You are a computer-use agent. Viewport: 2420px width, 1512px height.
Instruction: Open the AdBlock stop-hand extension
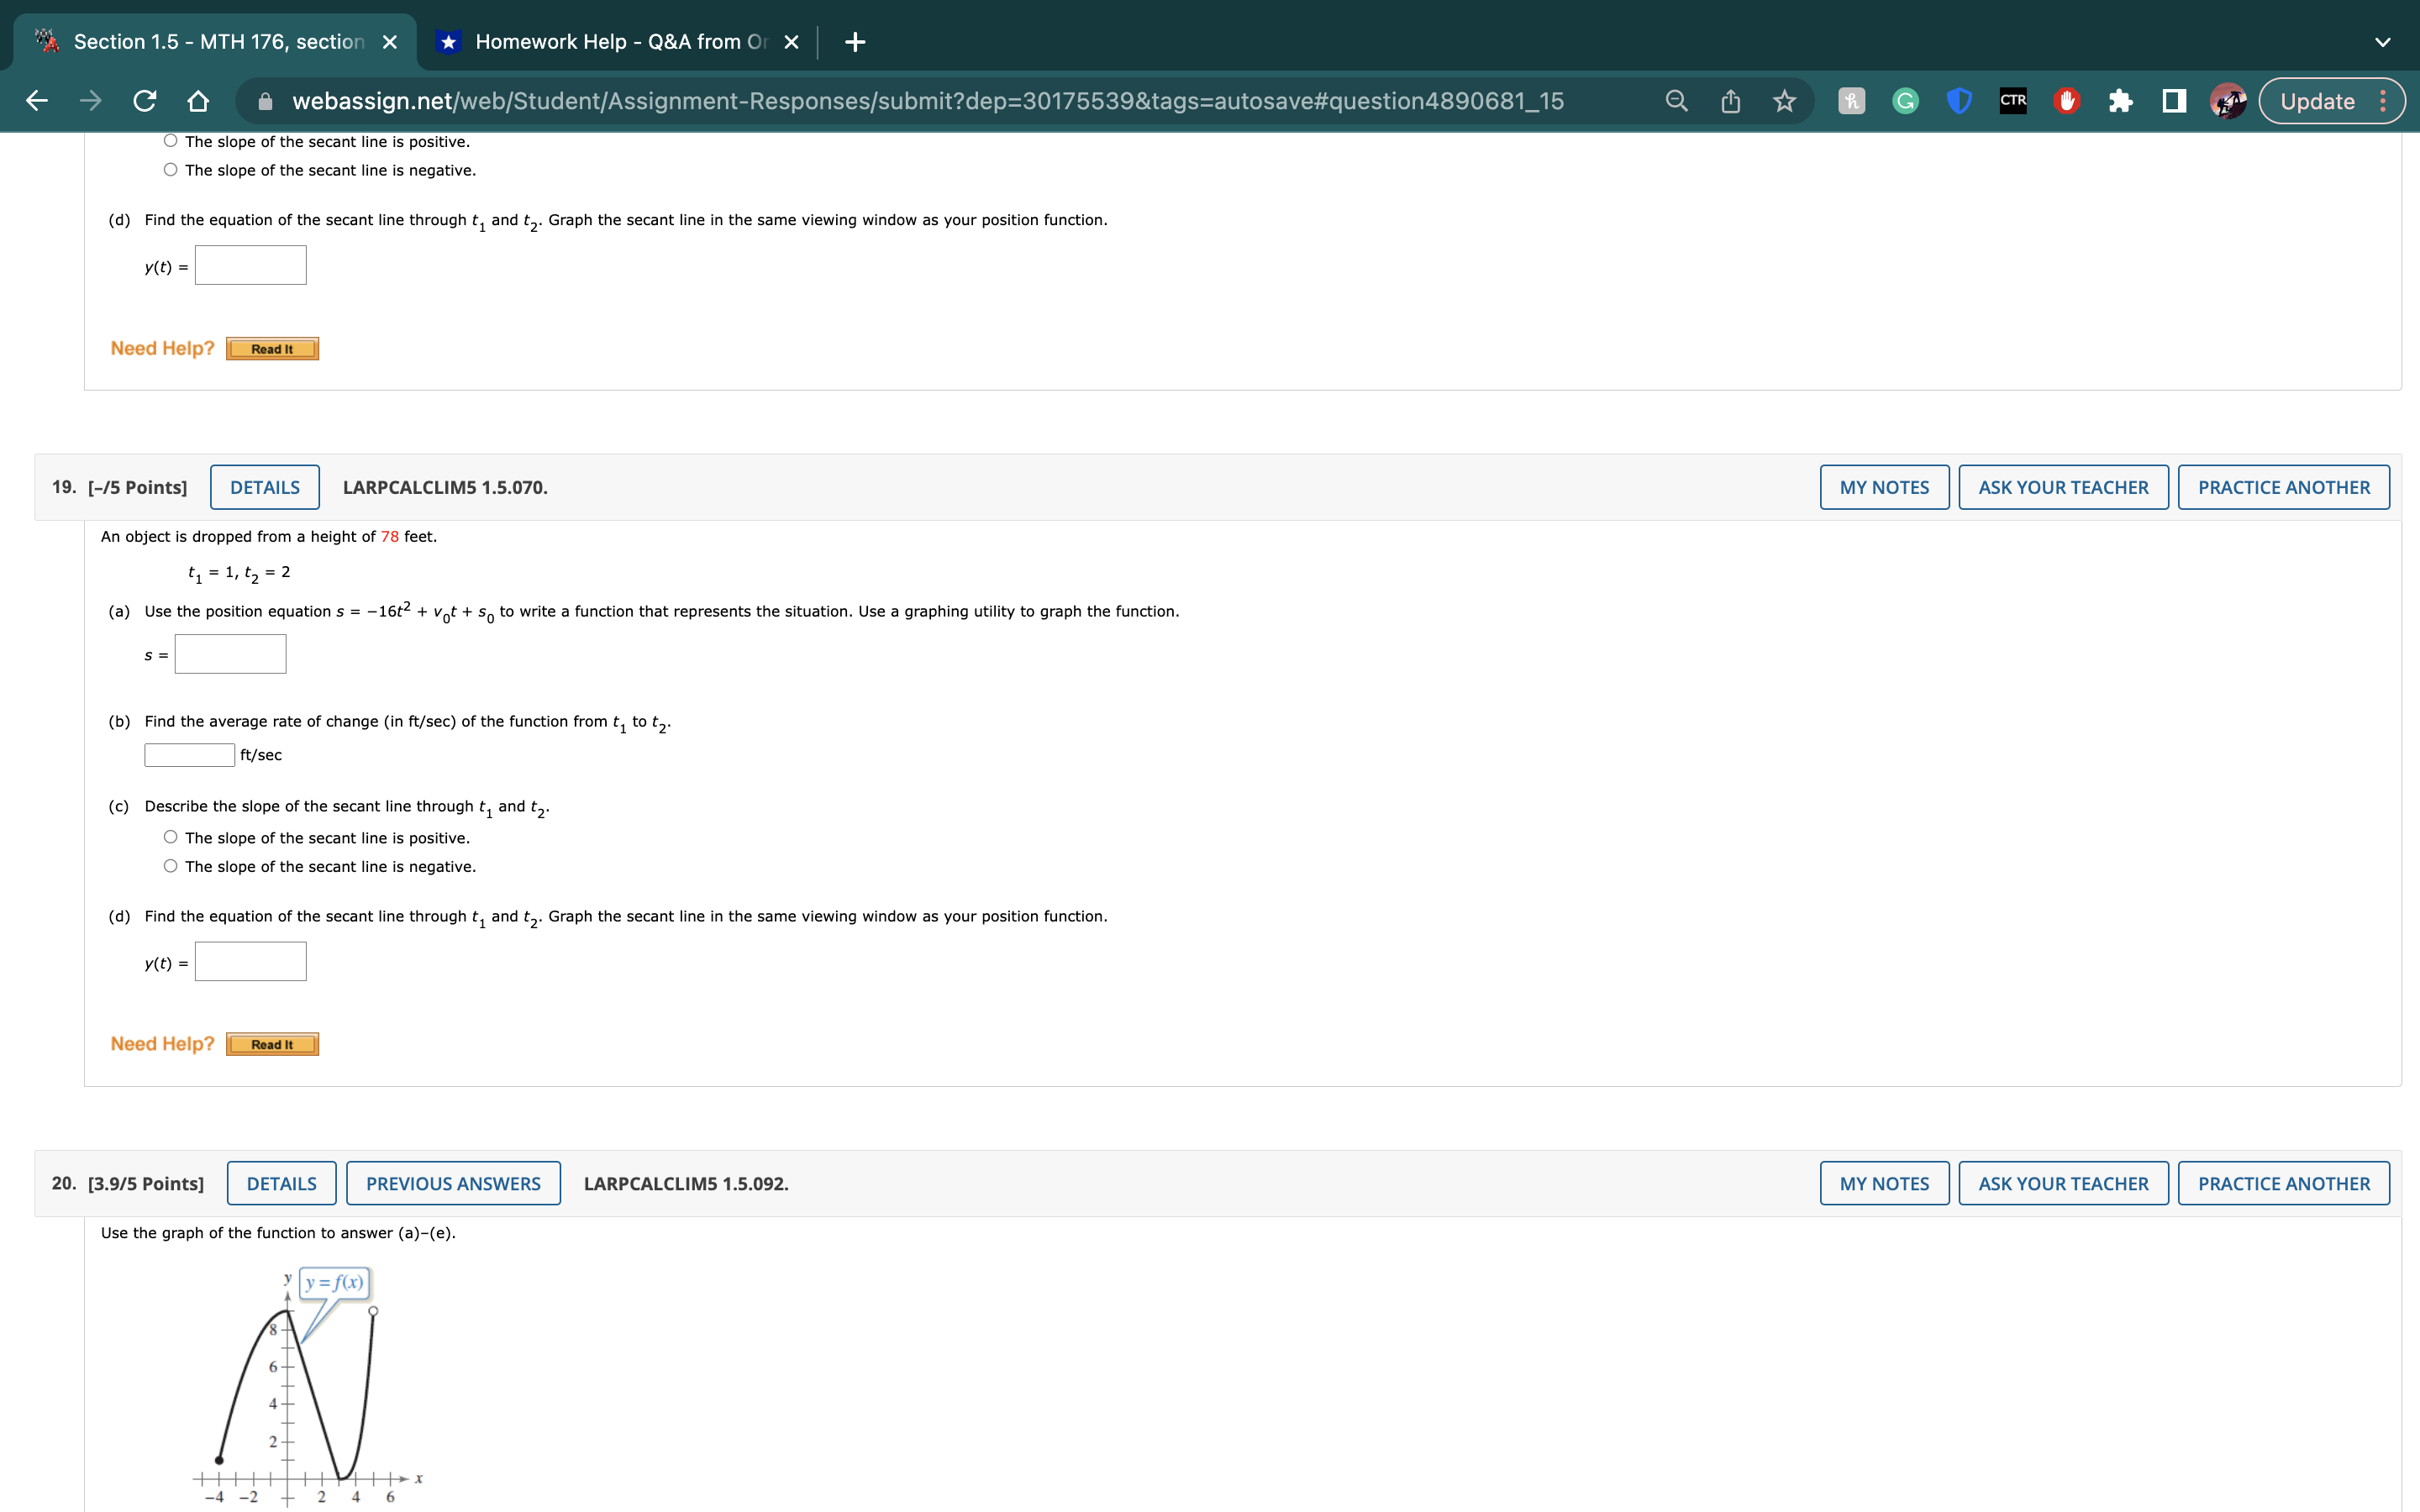coord(2066,100)
